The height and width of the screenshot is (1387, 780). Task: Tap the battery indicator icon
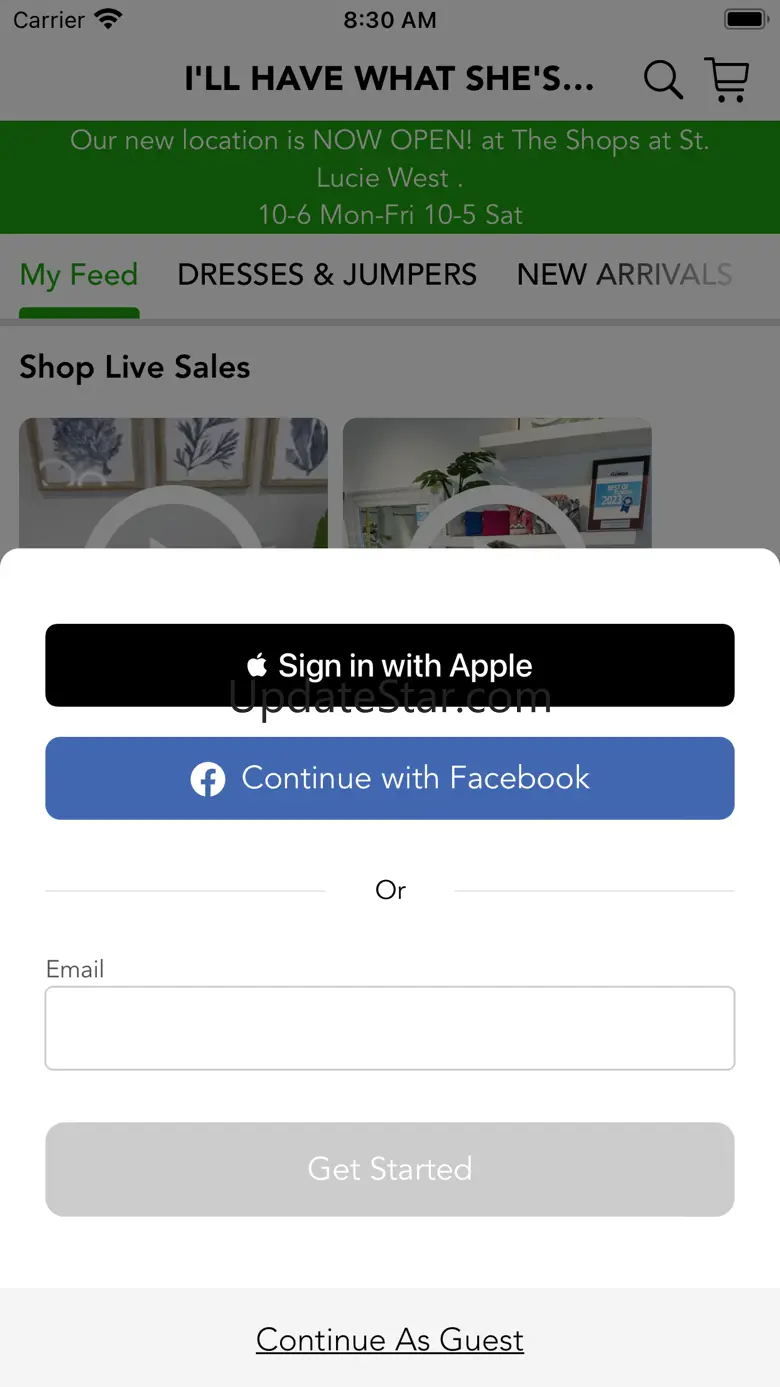[x=745, y=19]
